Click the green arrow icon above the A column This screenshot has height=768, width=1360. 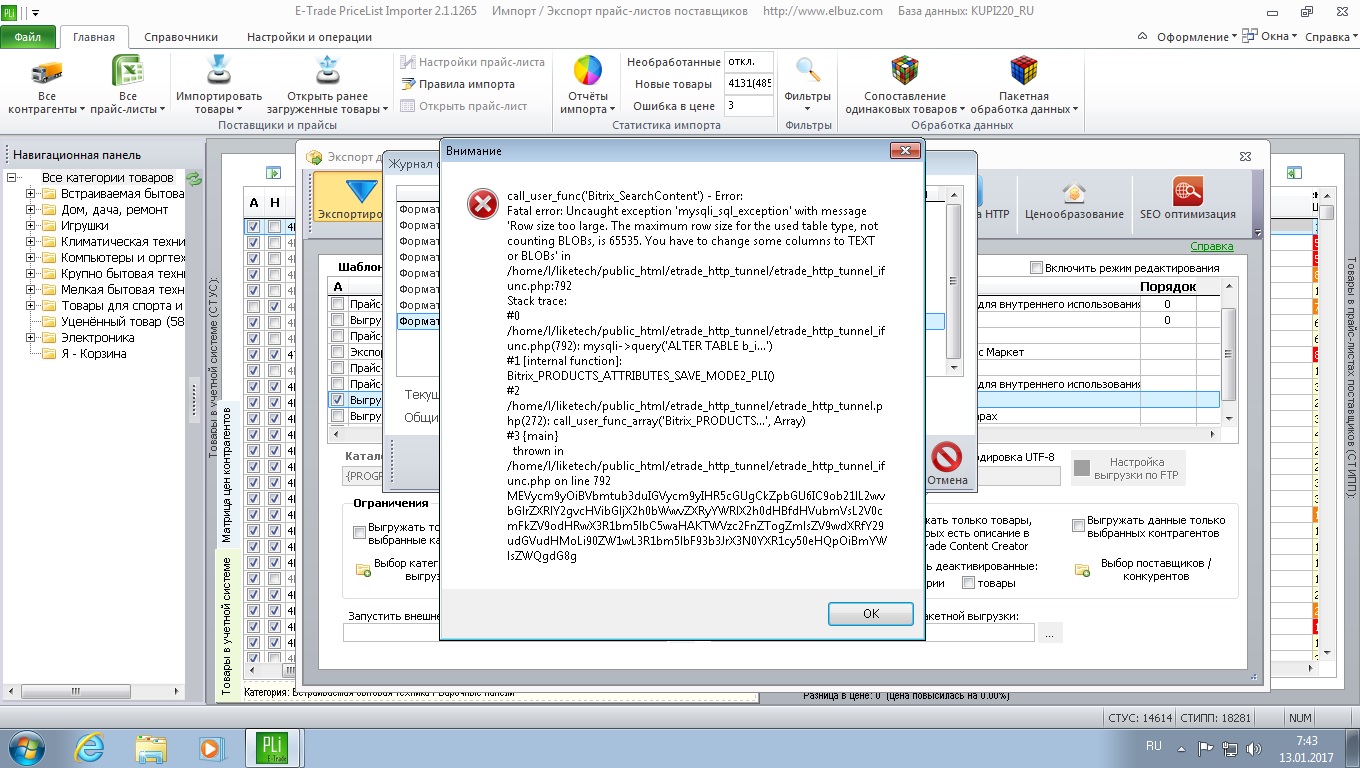pos(273,173)
